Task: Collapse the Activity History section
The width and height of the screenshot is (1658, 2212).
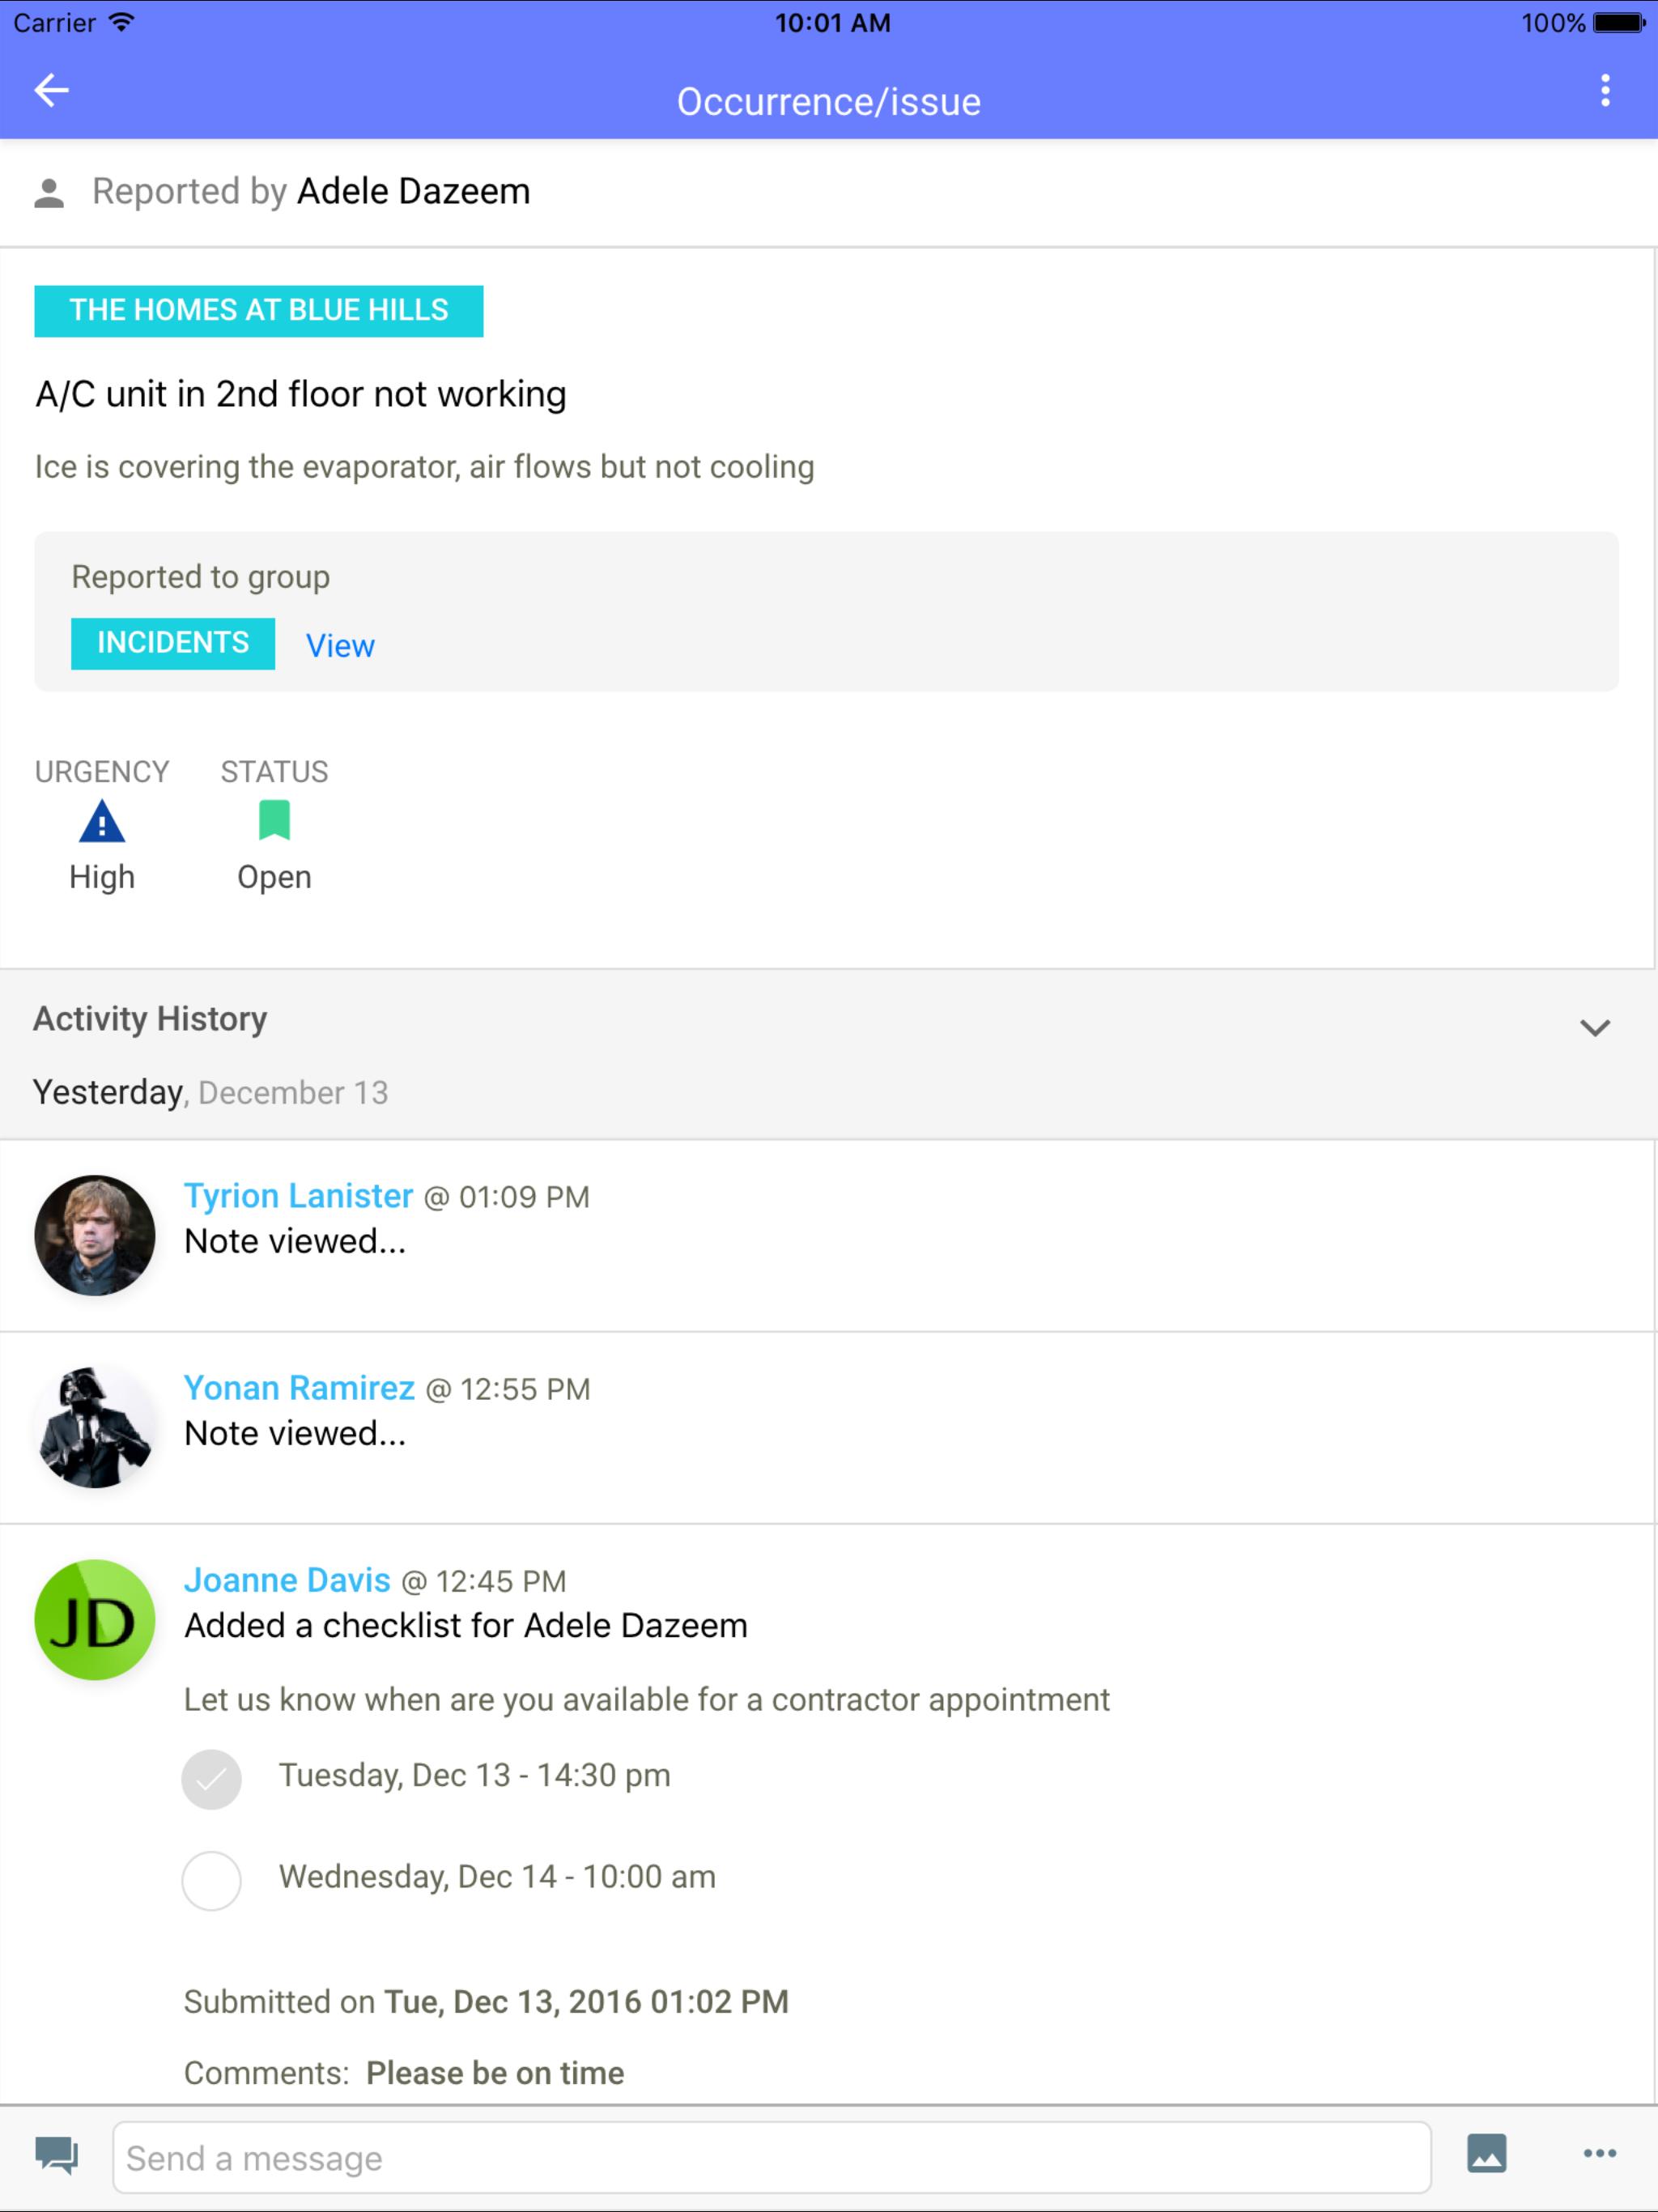Action: 1594,1028
